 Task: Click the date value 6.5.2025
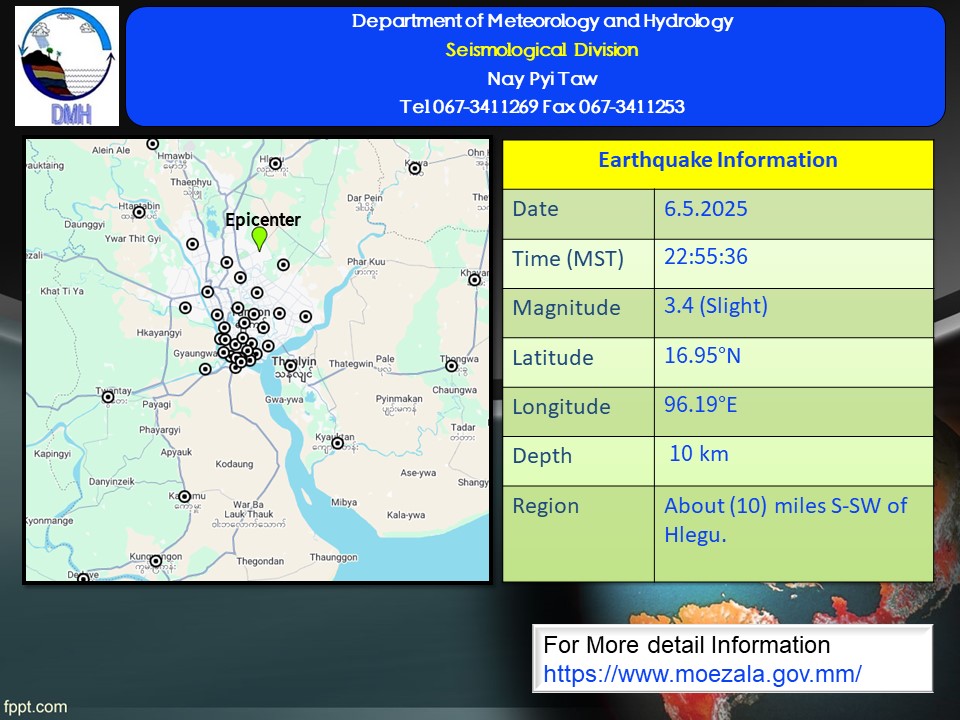pyautogui.click(x=705, y=209)
